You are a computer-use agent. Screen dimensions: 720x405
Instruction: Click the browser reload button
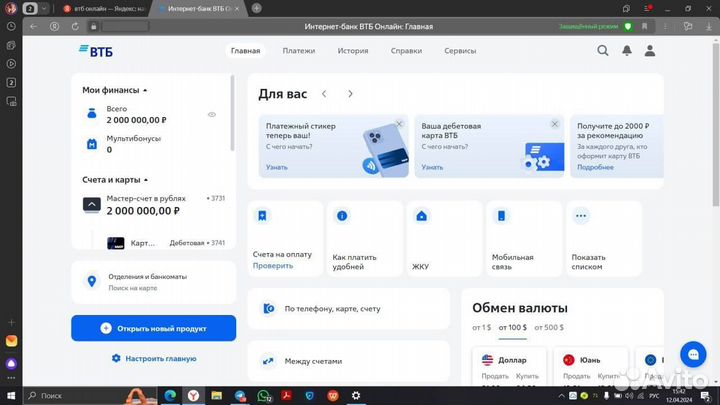coord(75,27)
